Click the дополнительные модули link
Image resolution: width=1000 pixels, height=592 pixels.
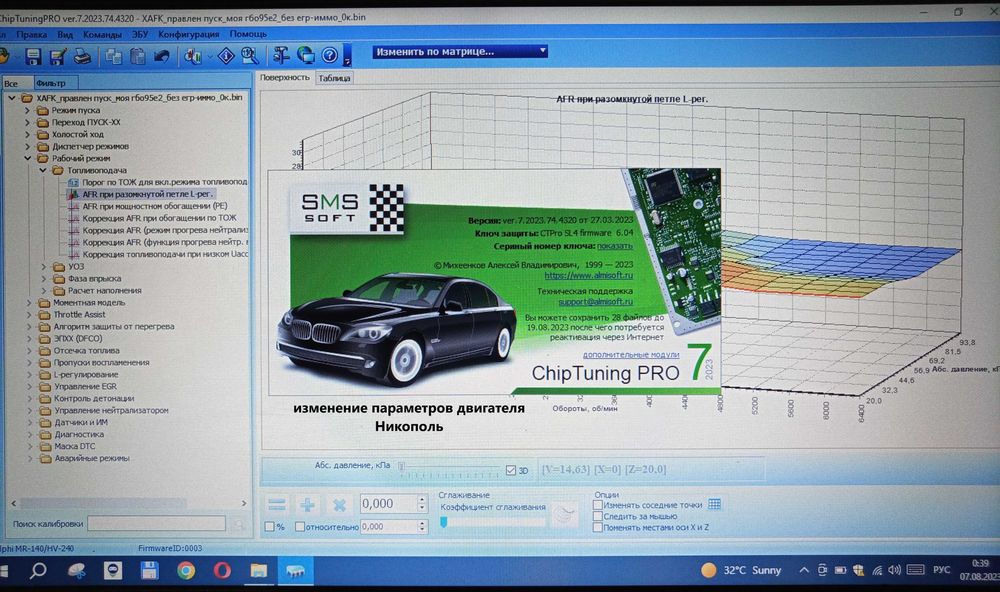pos(631,354)
